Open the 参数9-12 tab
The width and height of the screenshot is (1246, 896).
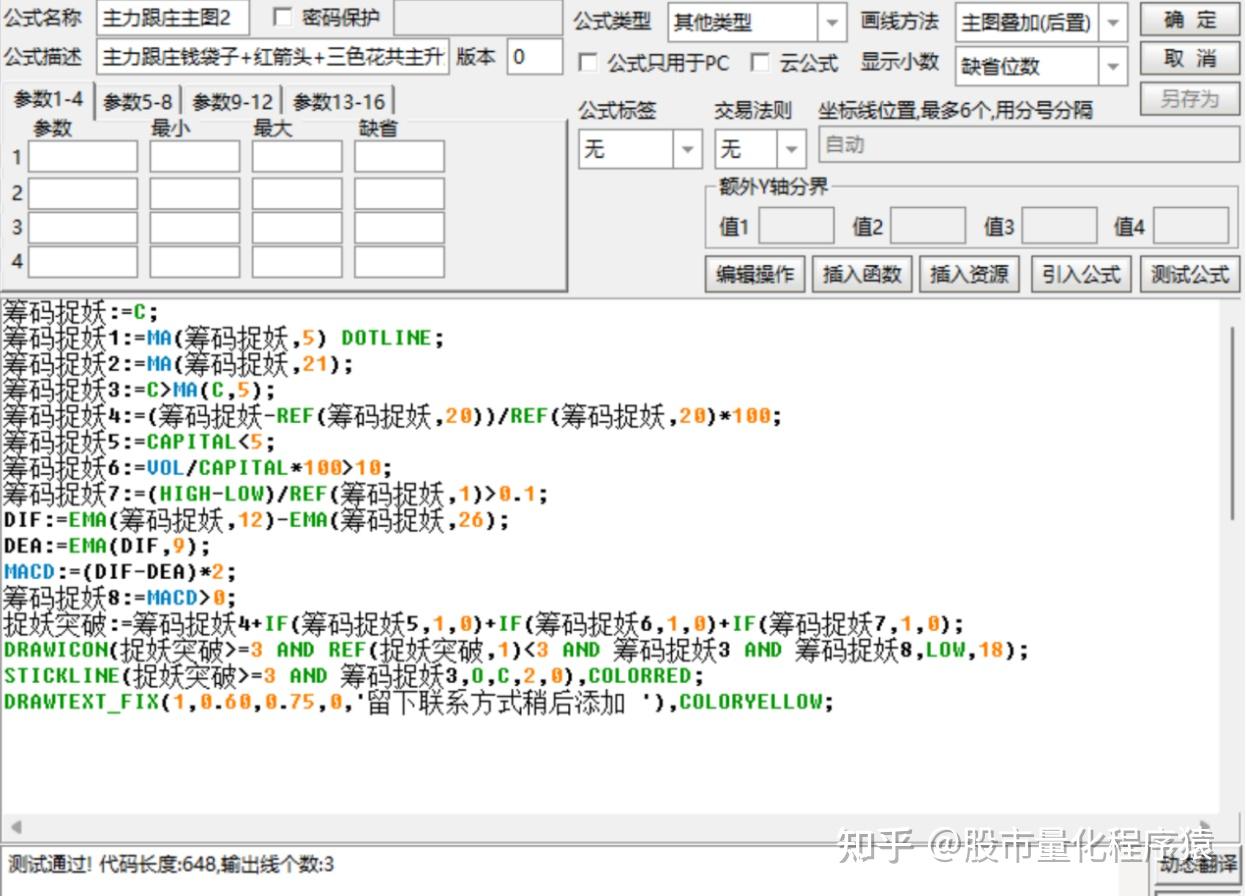232,101
